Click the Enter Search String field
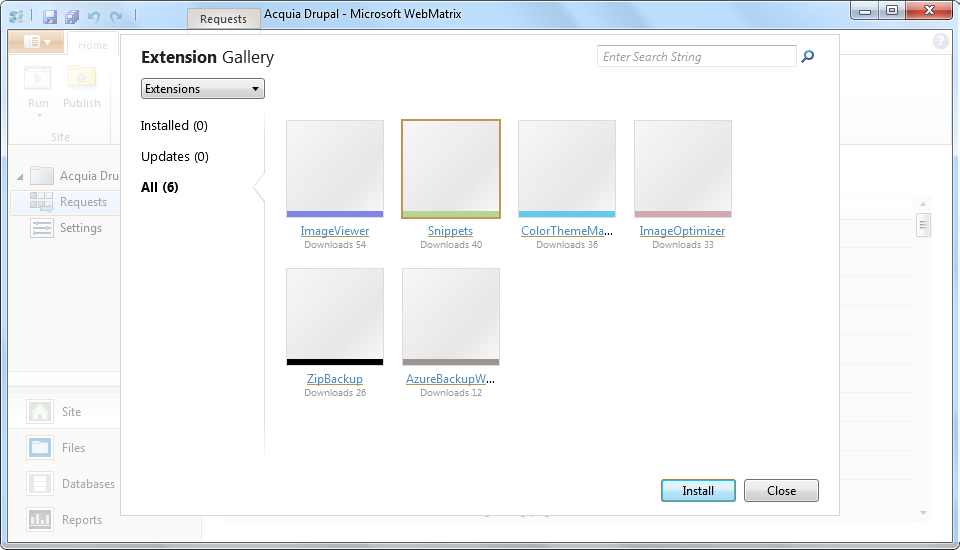The image size is (960, 550). (696, 57)
